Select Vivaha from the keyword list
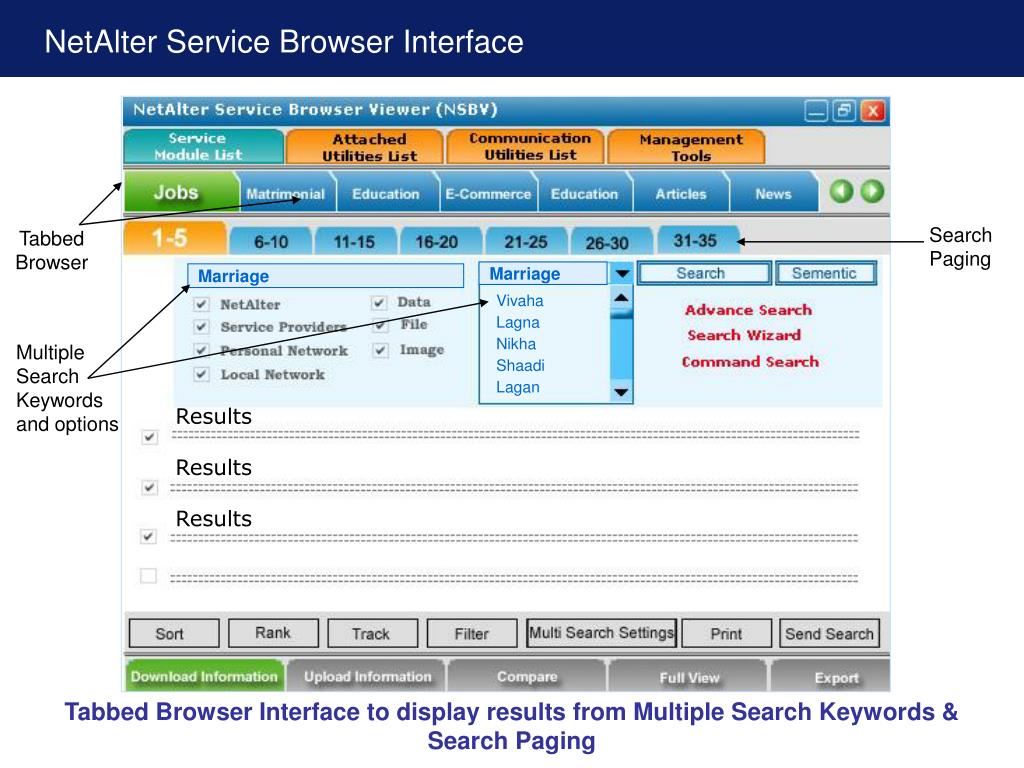Image resolution: width=1024 pixels, height=768 pixels. pos(520,300)
